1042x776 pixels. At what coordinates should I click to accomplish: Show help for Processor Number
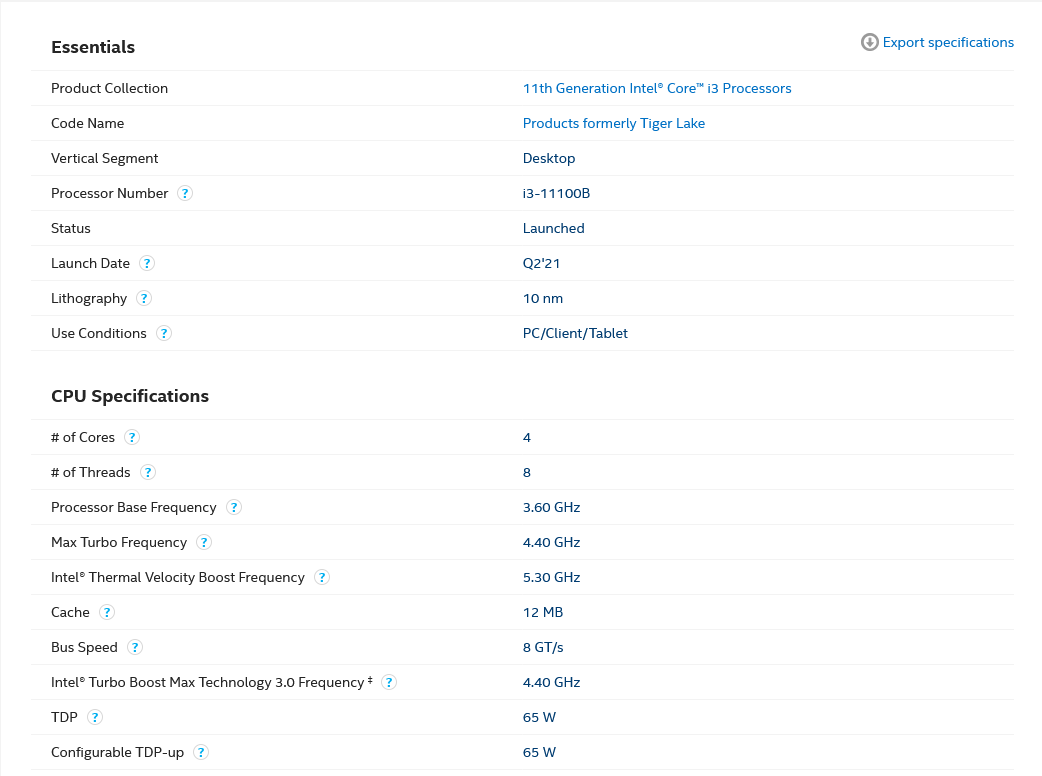pyautogui.click(x=185, y=193)
